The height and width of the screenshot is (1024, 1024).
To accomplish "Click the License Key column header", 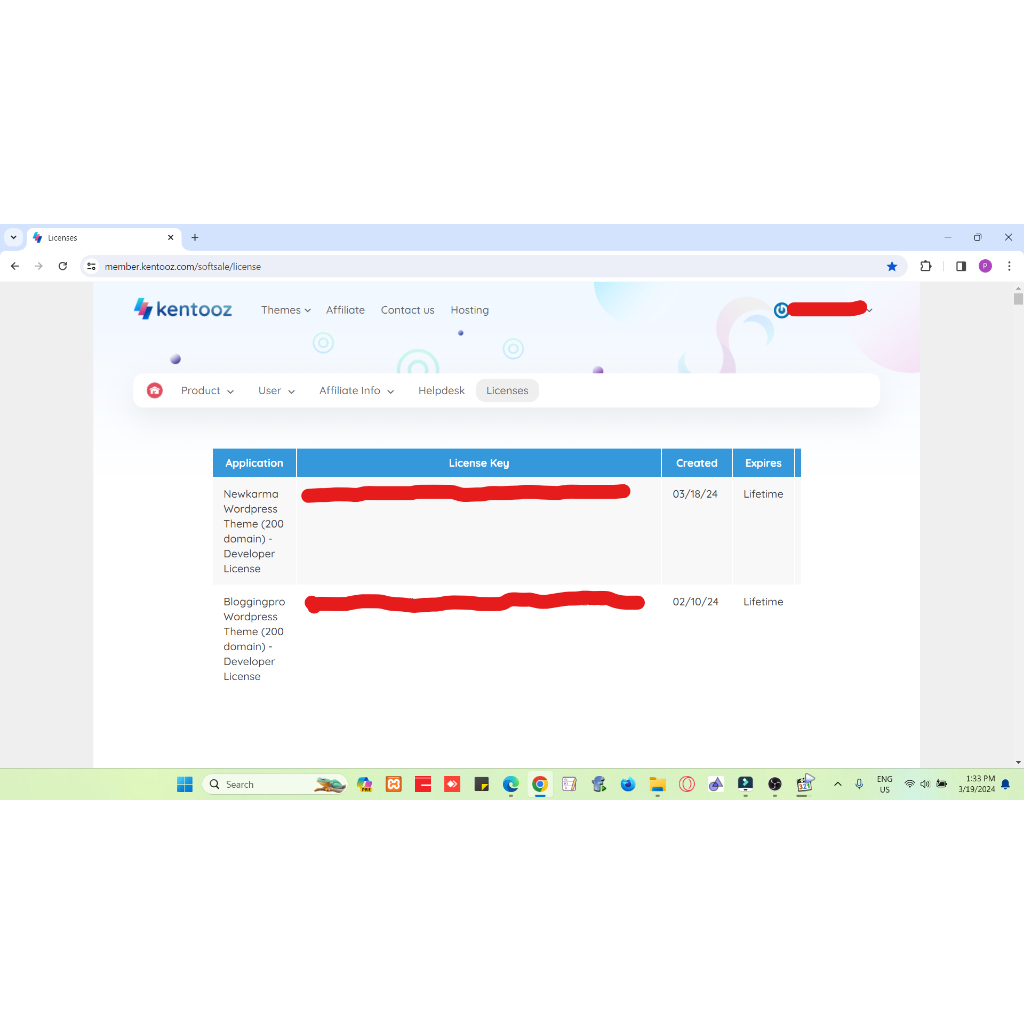I will click(479, 463).
